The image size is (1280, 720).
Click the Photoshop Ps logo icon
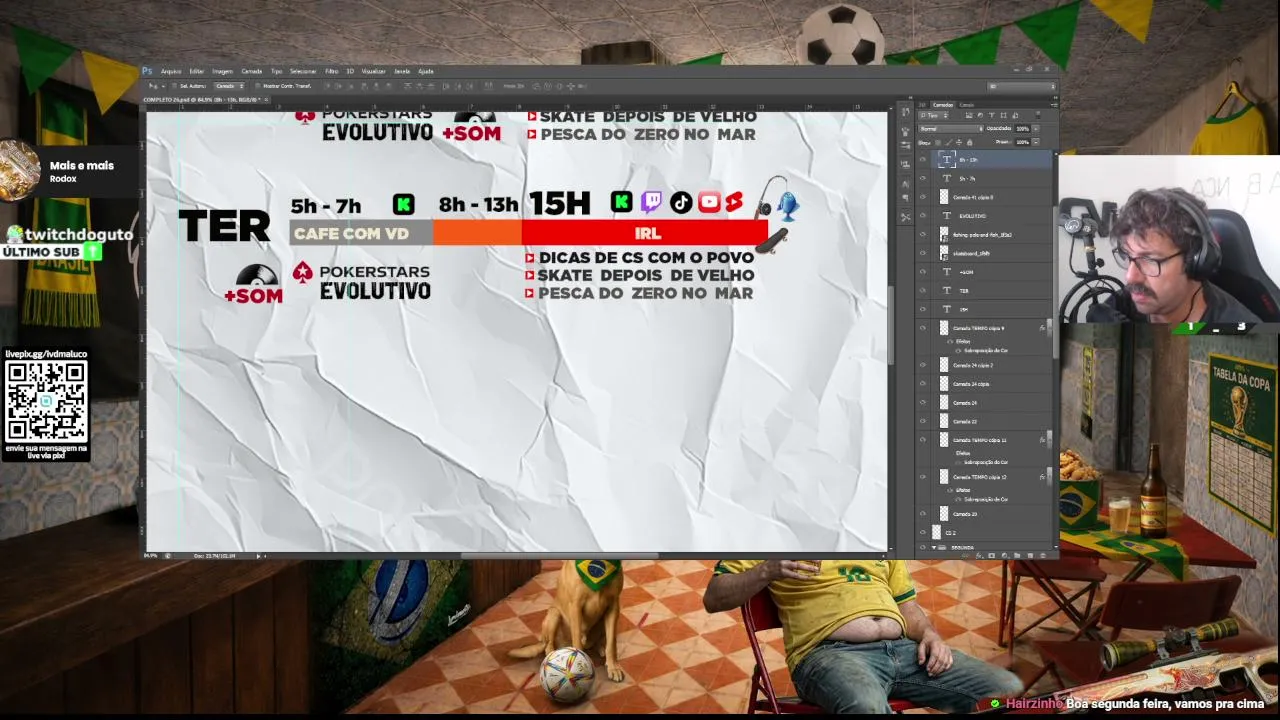pyautogui.click(x=147, y=71)
